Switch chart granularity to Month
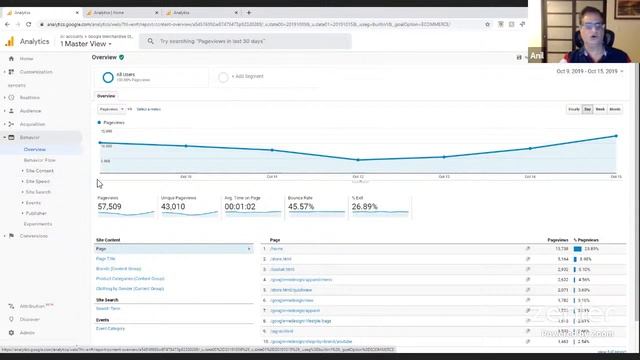 point(615,109)
